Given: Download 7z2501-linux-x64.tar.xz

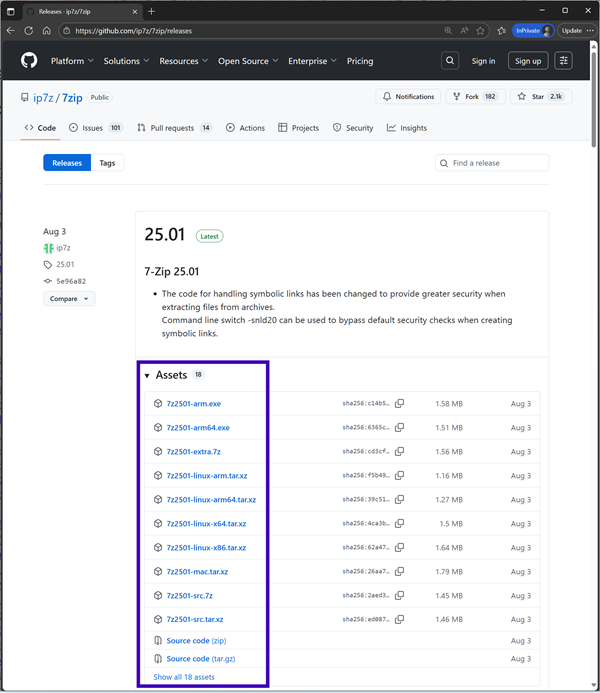Looking at the screenshot, I should (206, 523).
